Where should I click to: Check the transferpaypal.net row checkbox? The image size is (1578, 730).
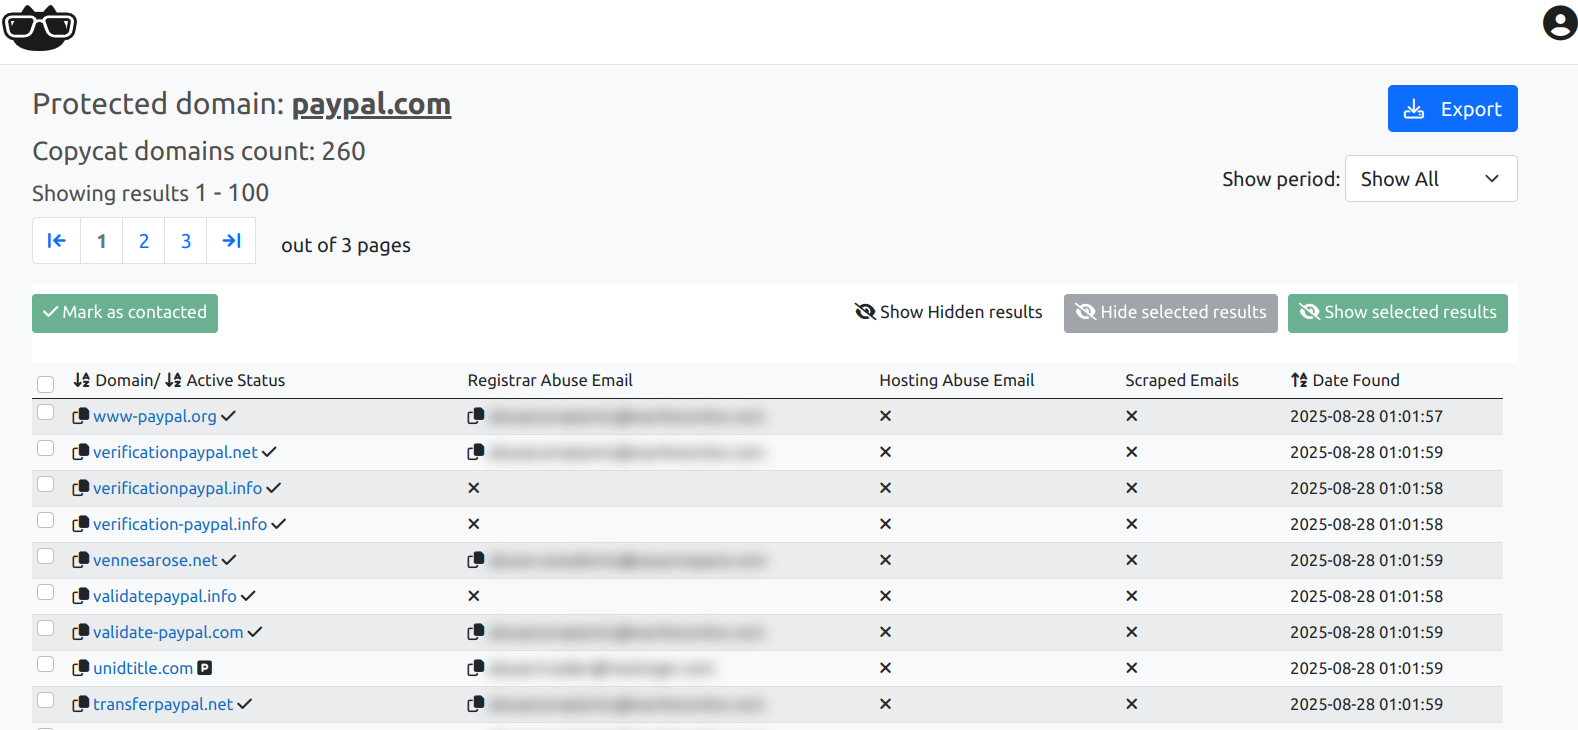click(x=45, y=700)
